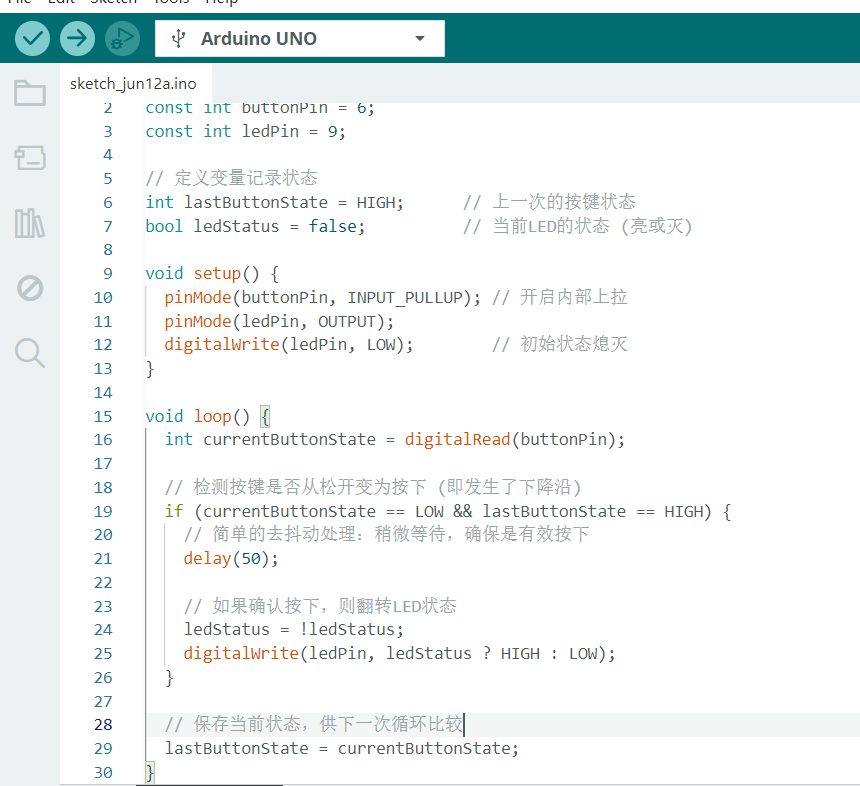Click the comment '// 检测按键是否从松开变为按下'
The image size is (860, 786).
[295, 487]
